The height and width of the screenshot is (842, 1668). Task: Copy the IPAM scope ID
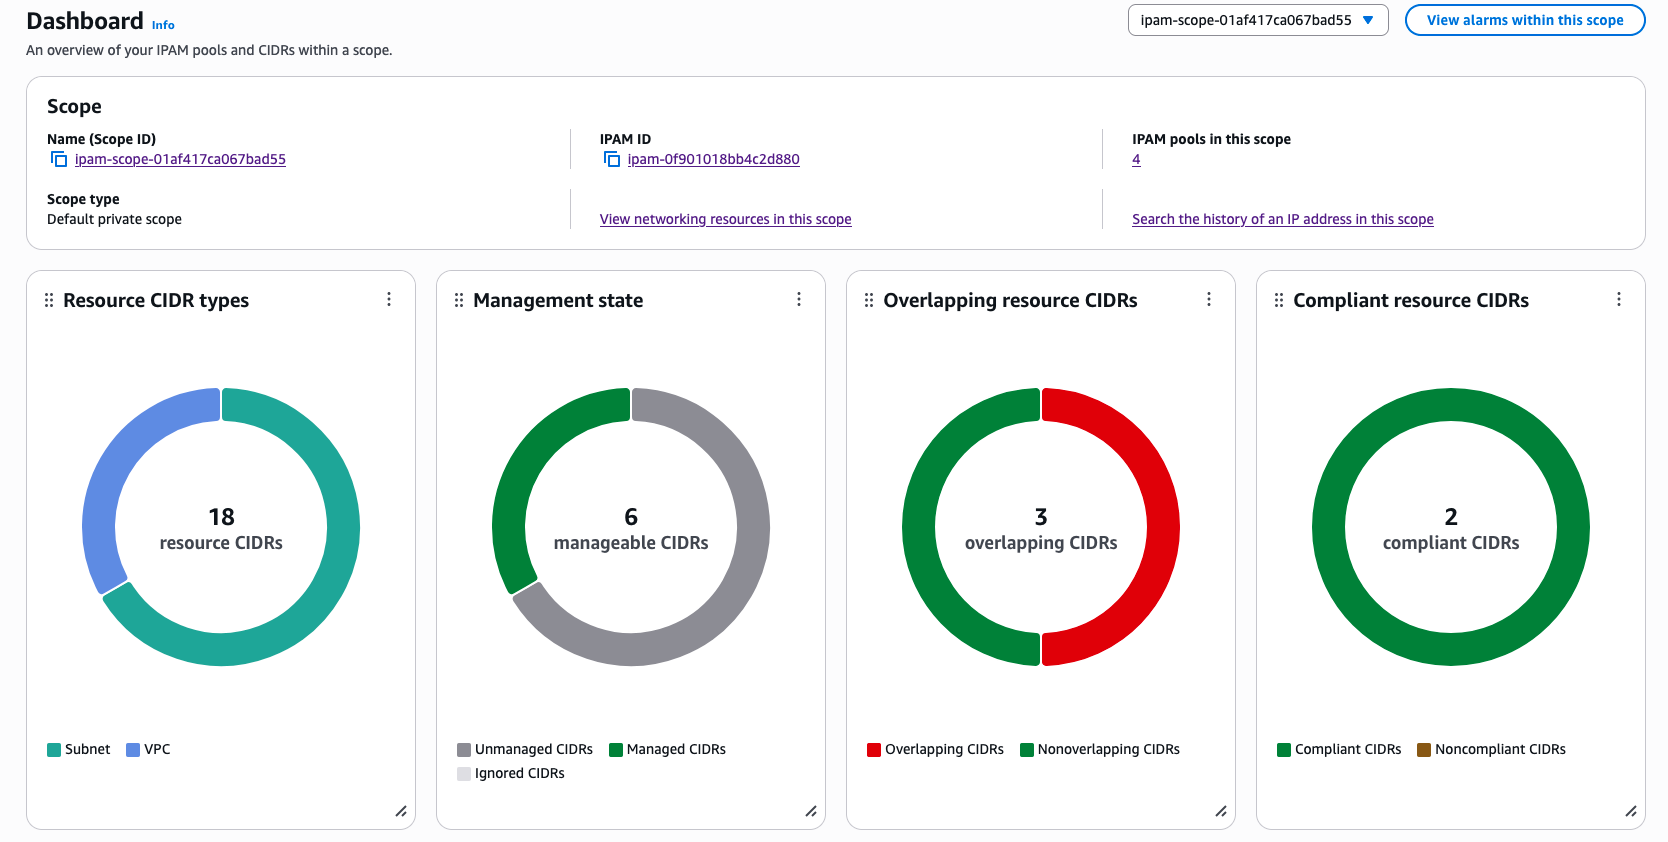point(59,160)
